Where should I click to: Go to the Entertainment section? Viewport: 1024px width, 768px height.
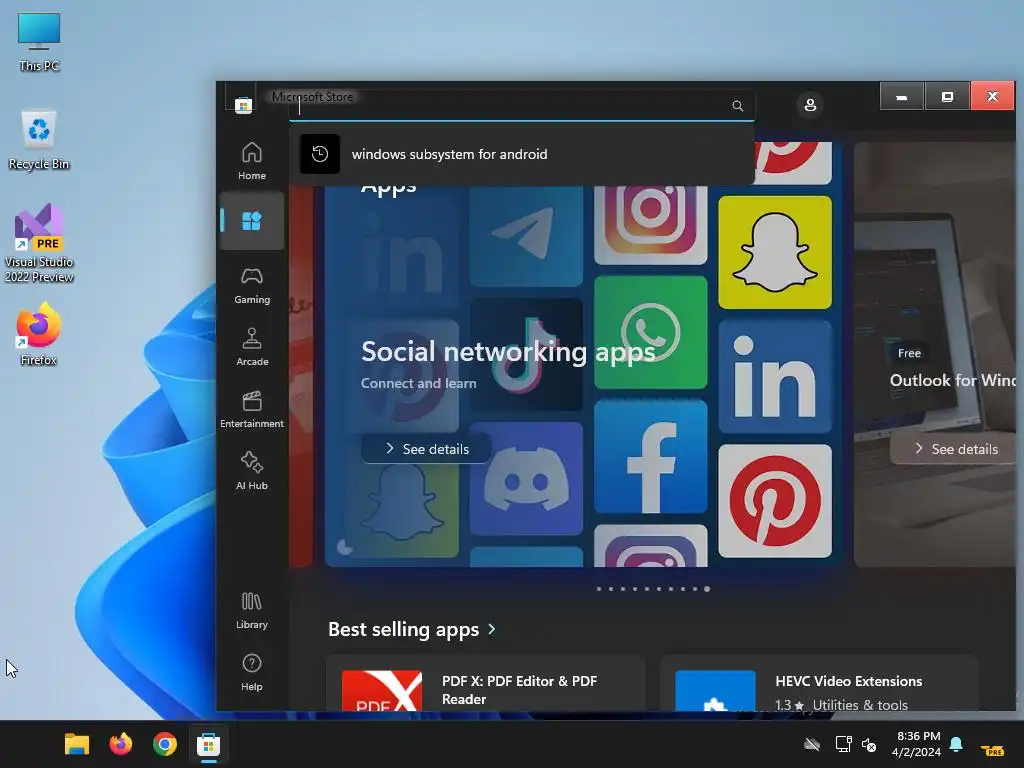251,409
